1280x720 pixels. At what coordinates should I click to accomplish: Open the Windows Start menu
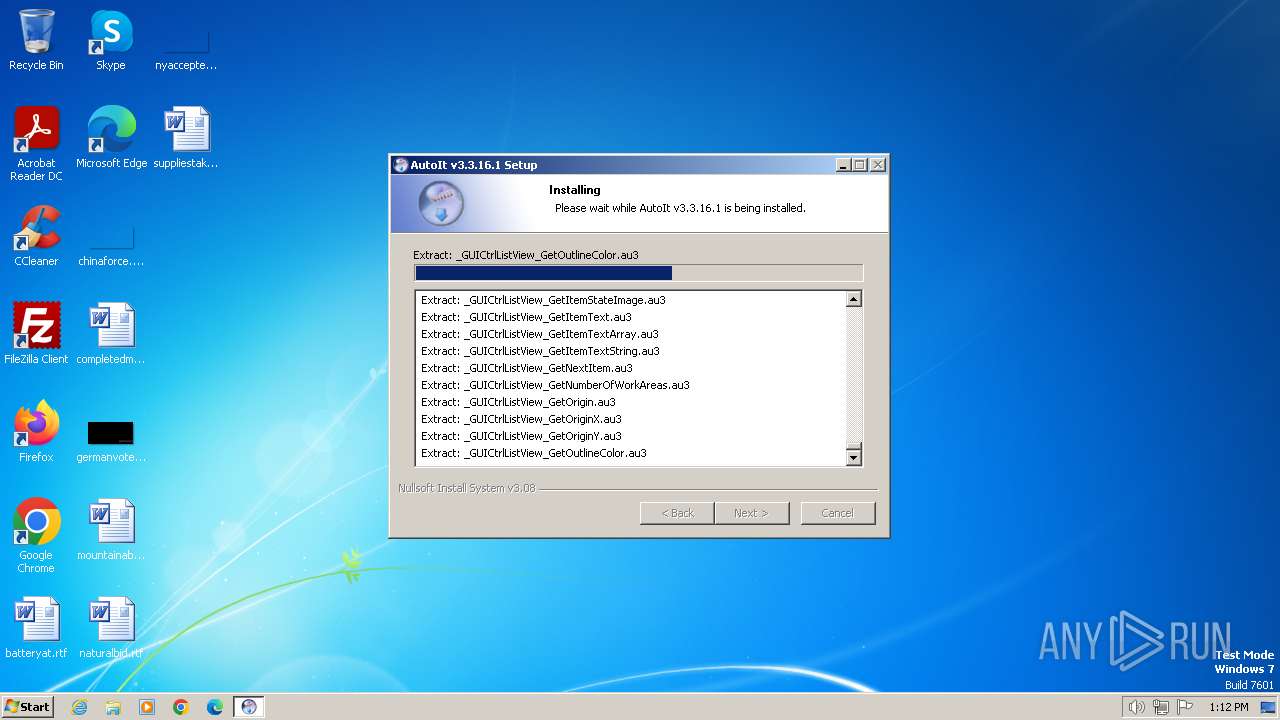point(27,706)
